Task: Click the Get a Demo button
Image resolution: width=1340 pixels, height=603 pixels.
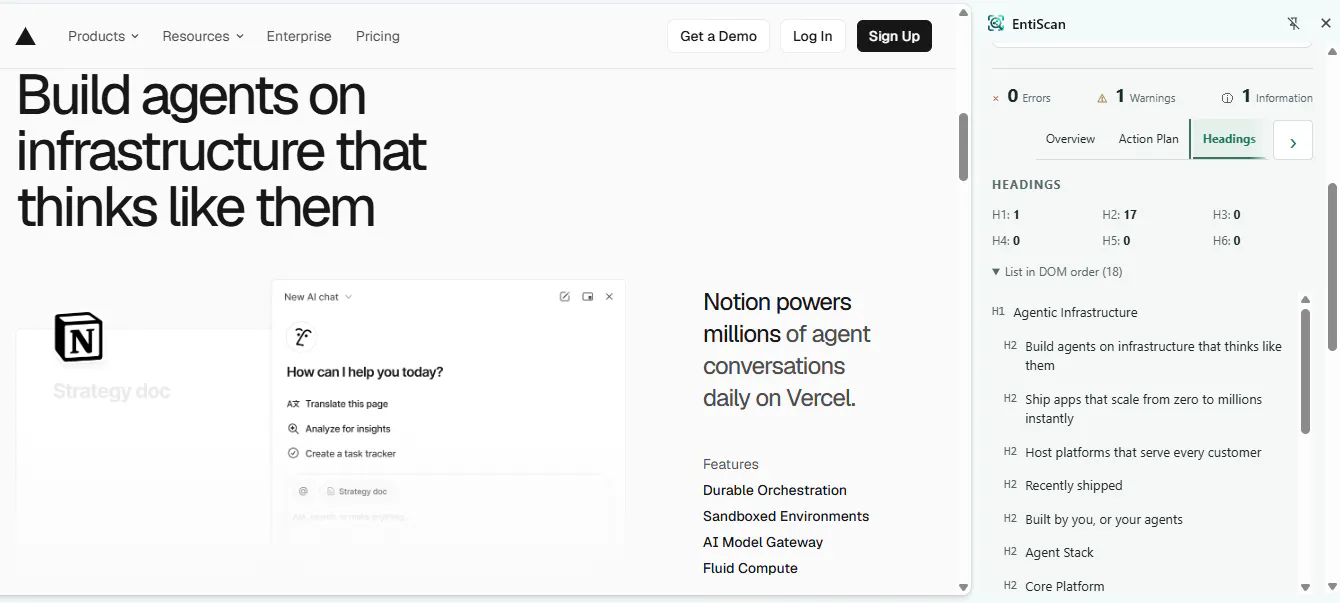Action: (x=719, y=36)
